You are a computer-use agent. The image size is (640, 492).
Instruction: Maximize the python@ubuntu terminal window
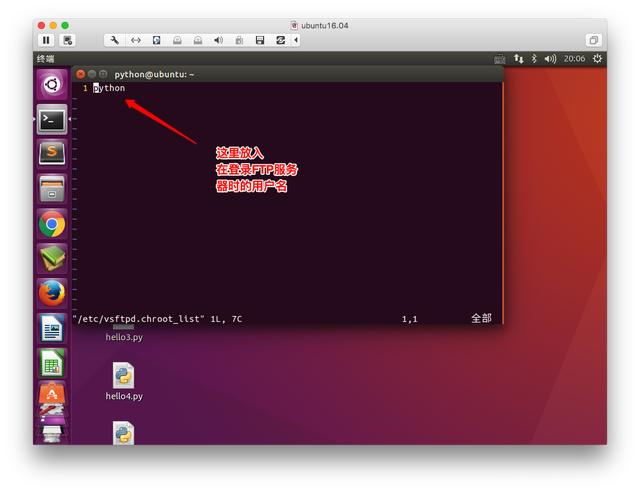coord(103,74)
